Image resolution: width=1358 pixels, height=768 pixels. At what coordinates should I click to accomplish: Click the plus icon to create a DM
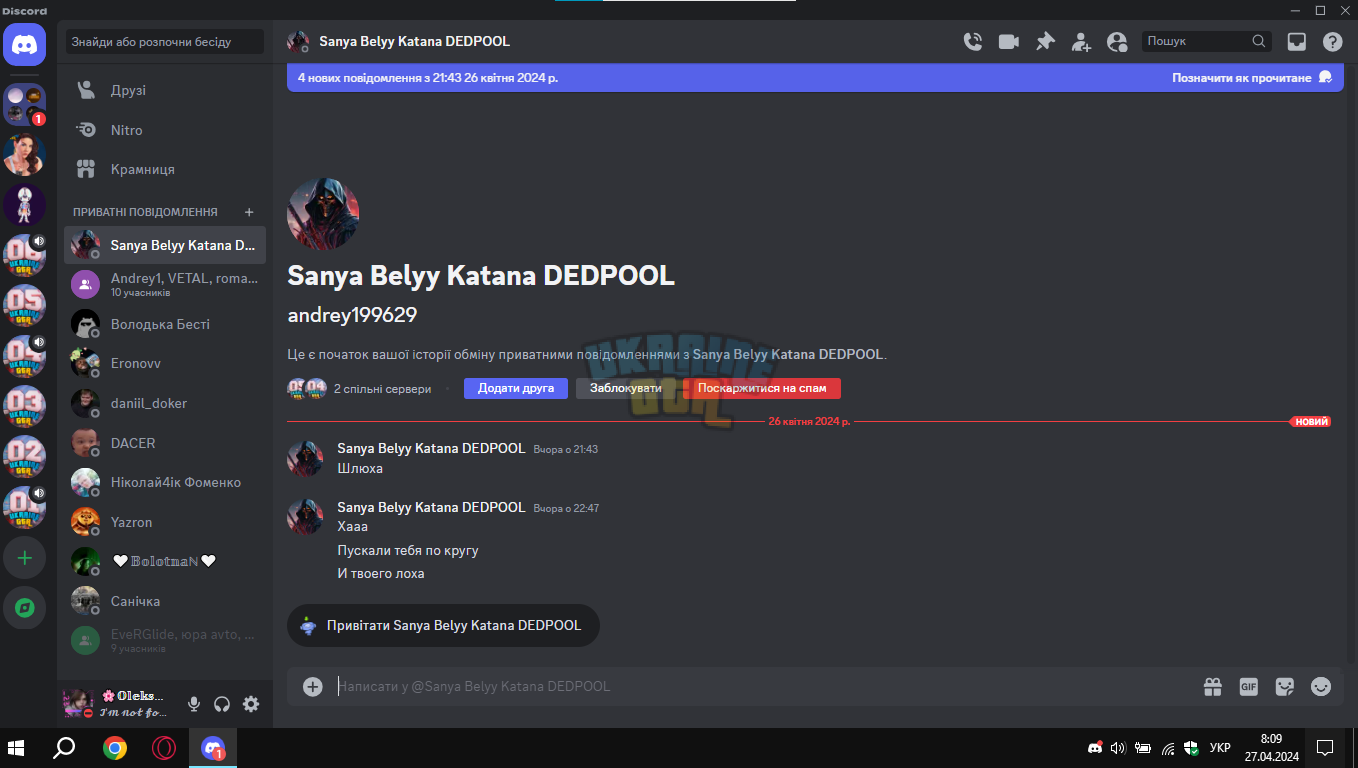(x=250, y=212)
